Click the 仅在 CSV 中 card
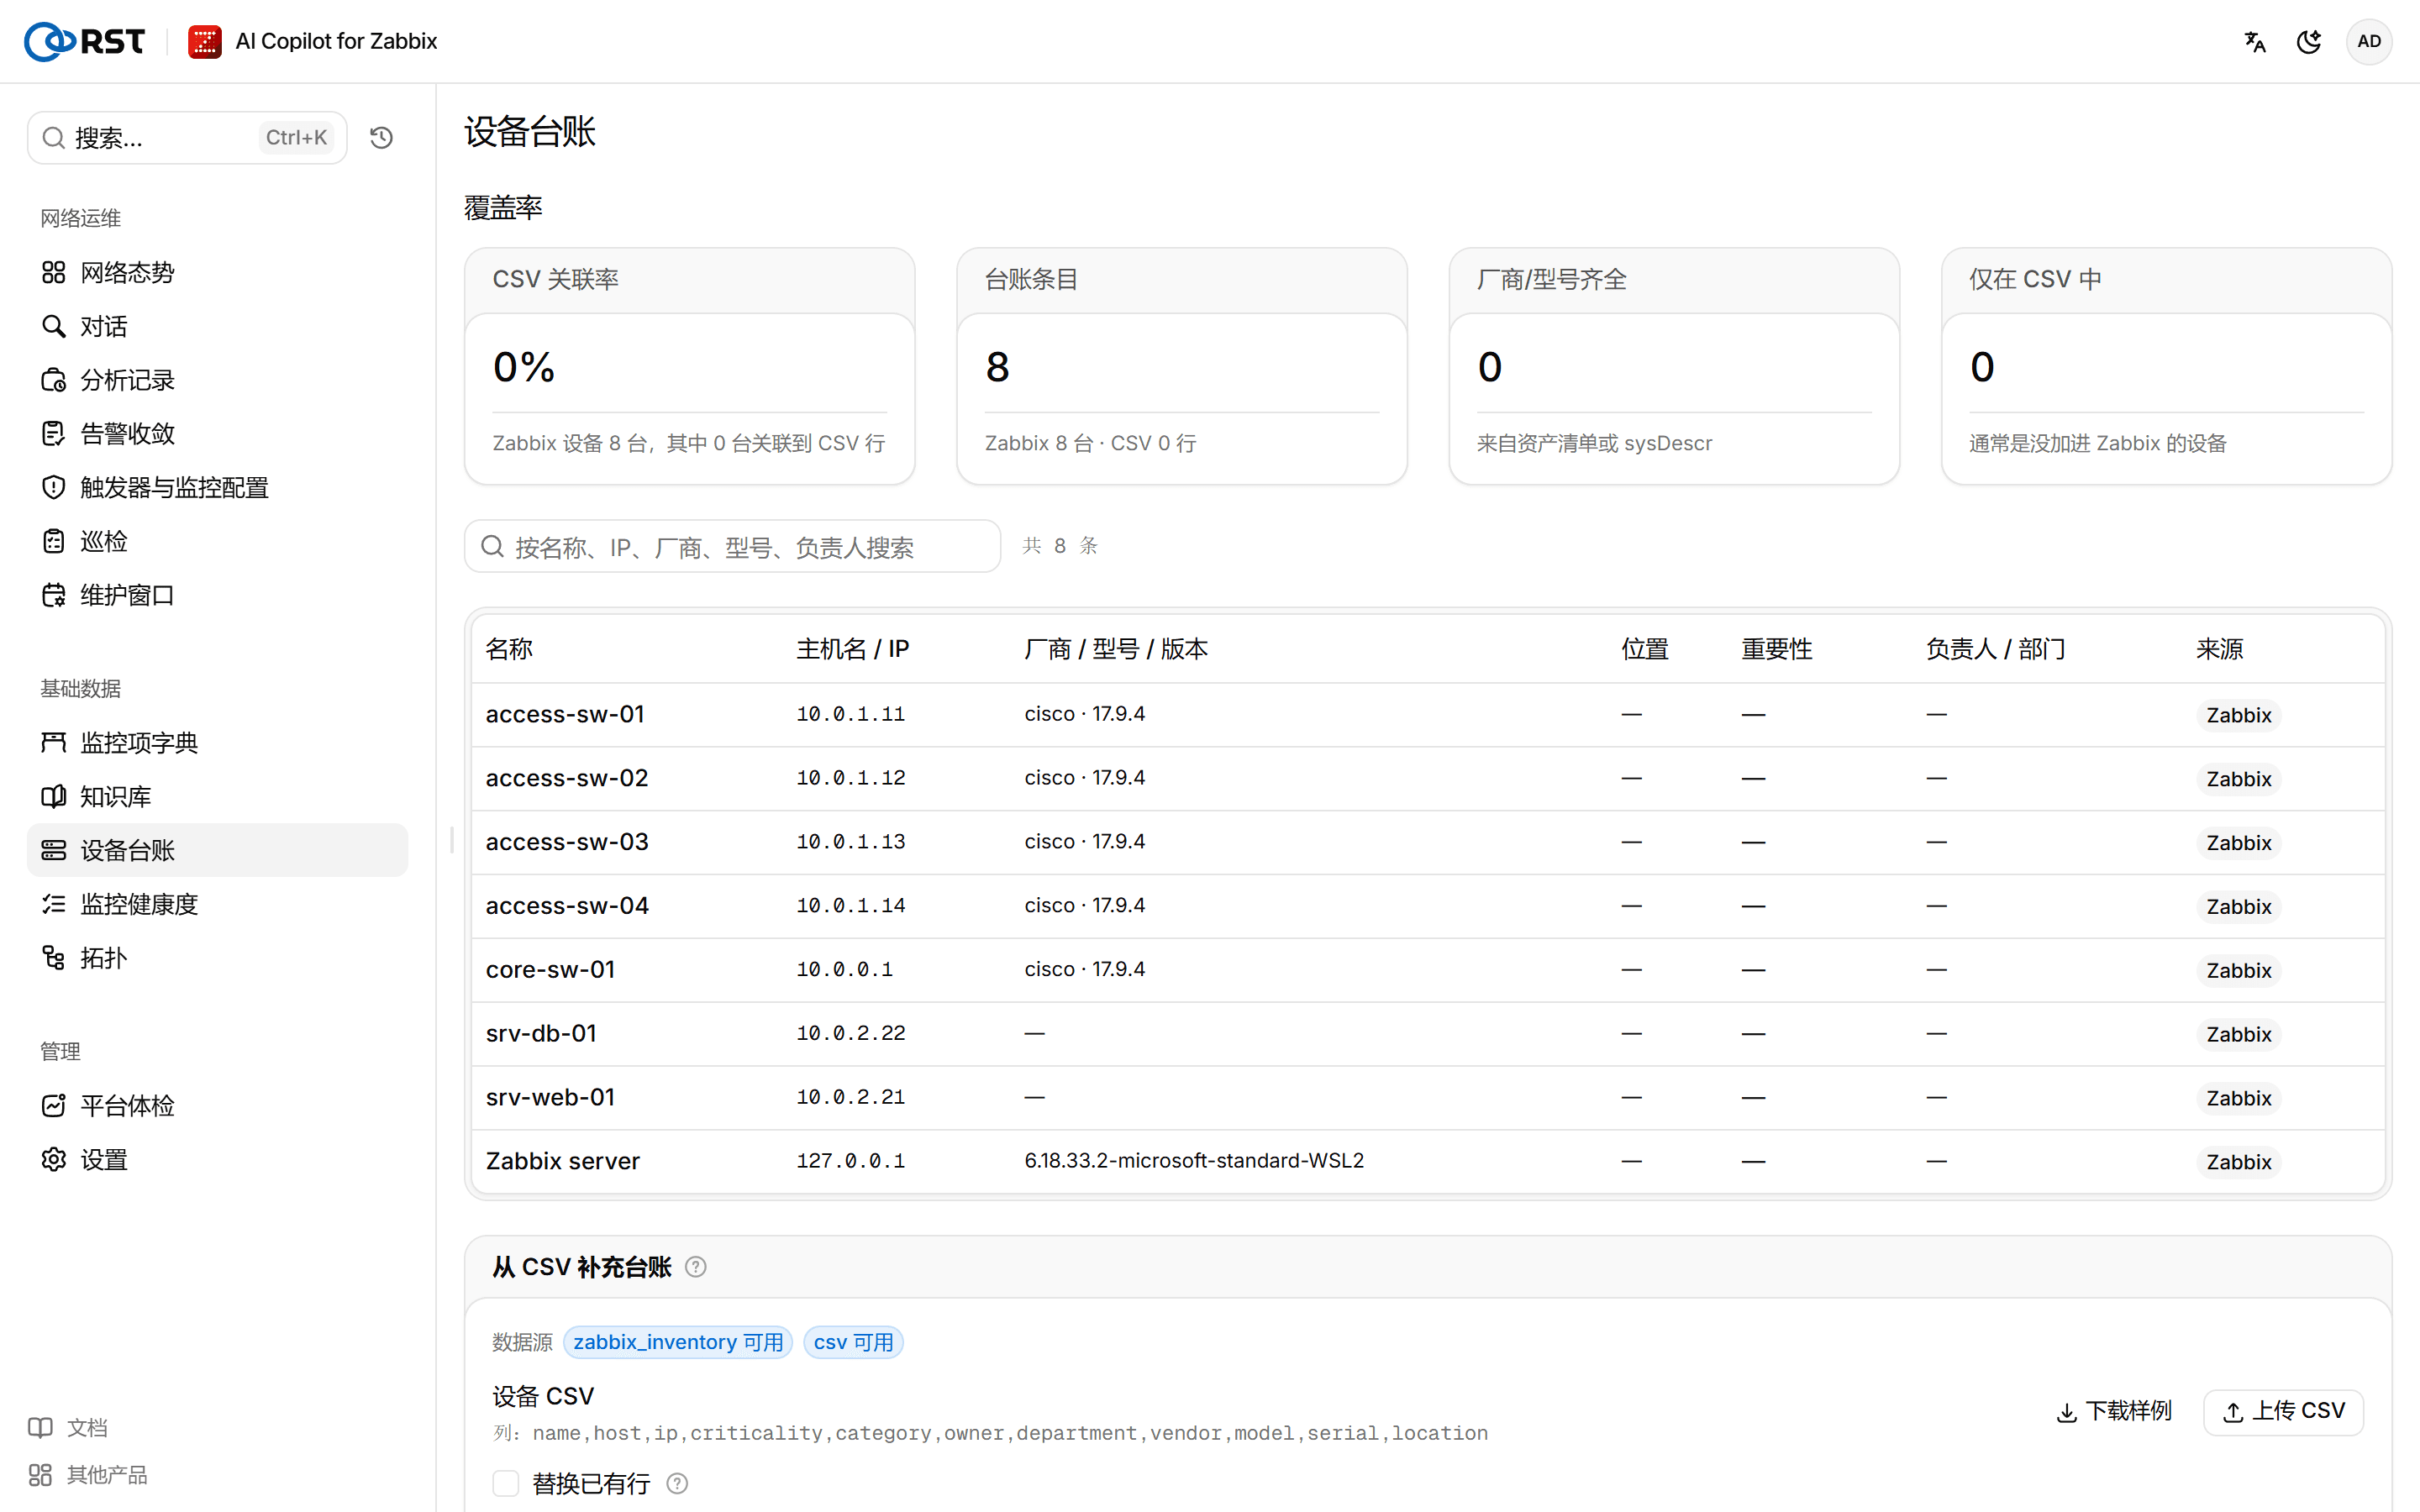This screenshot has height=1512, width=2420. tap(2166, 366)
